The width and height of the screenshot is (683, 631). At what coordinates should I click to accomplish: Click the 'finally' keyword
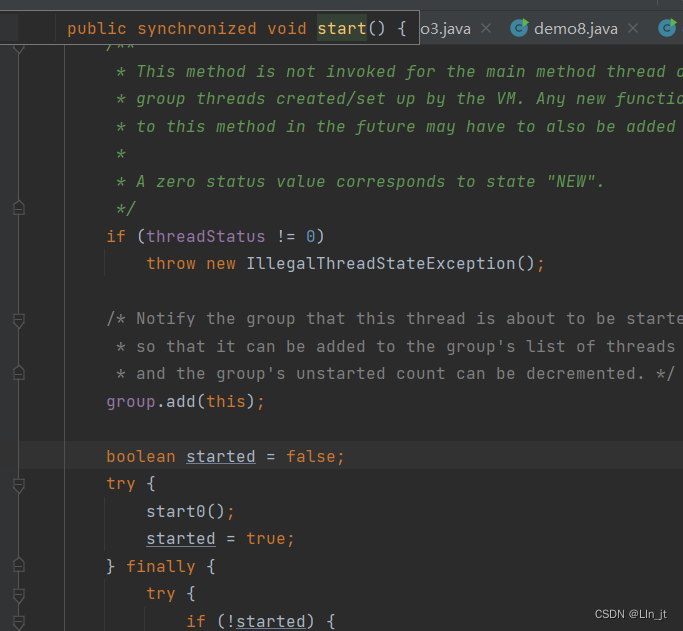click(161, 566)
